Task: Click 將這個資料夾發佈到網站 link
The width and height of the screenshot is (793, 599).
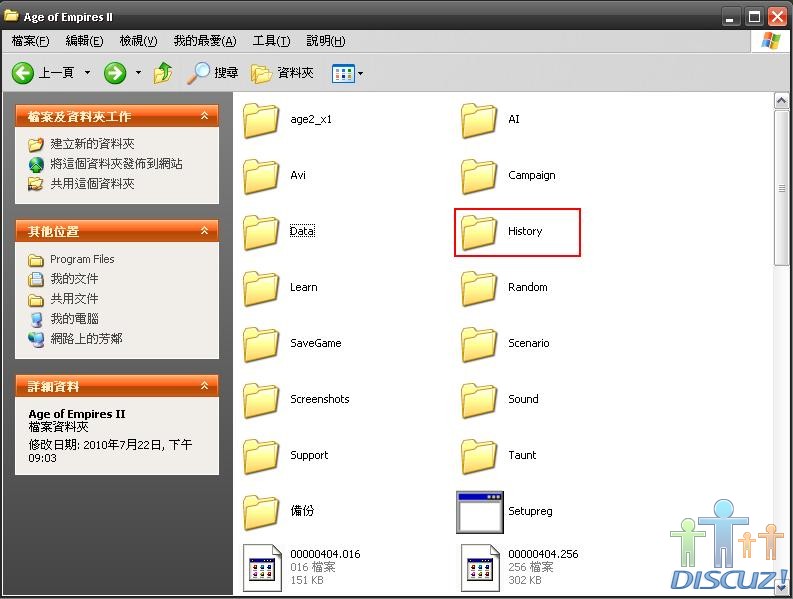Action: point(116,164)
